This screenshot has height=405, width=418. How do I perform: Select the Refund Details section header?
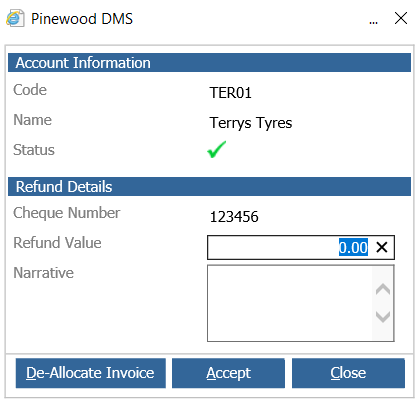(x=209, y=186)
